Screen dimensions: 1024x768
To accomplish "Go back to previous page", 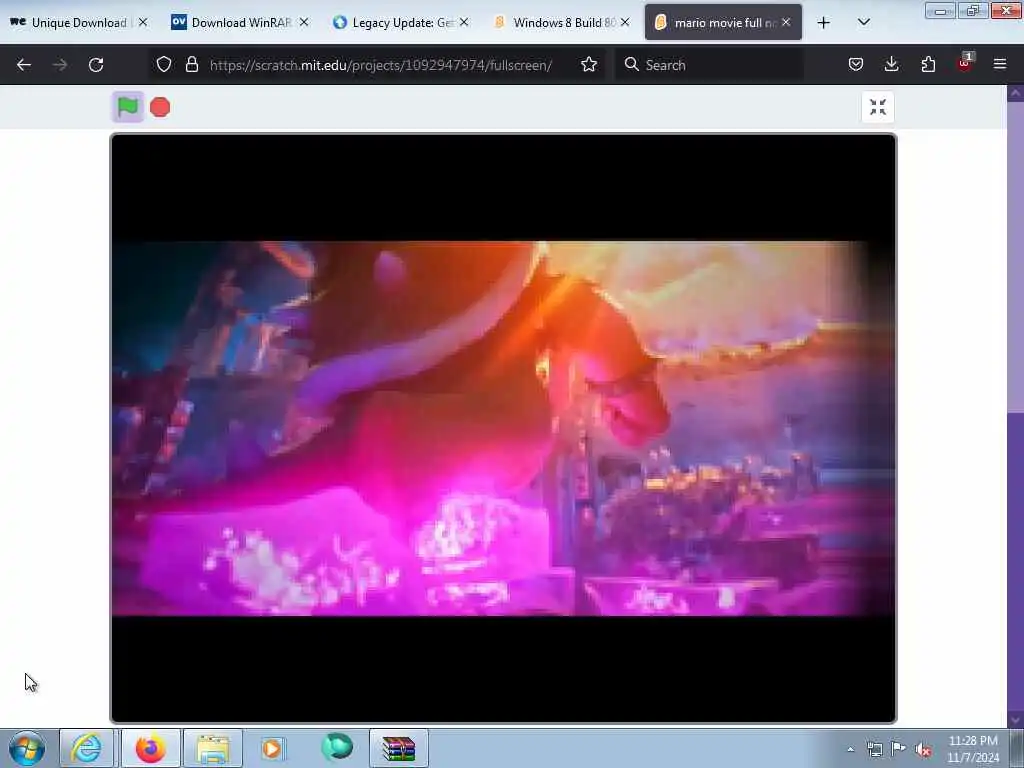I will [24, 65].
